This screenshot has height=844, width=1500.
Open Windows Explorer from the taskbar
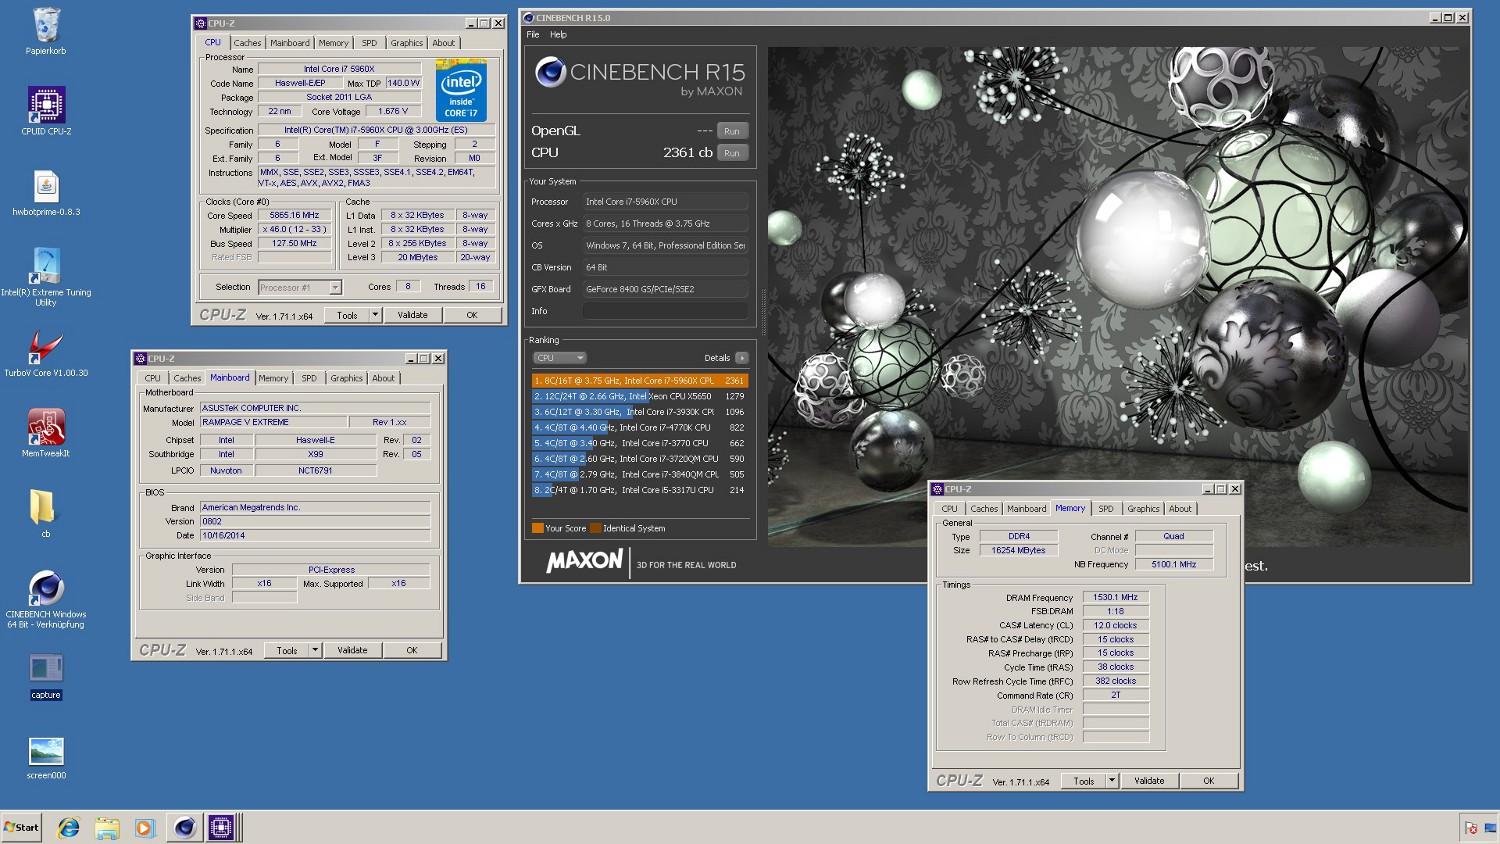coord(107,828)
